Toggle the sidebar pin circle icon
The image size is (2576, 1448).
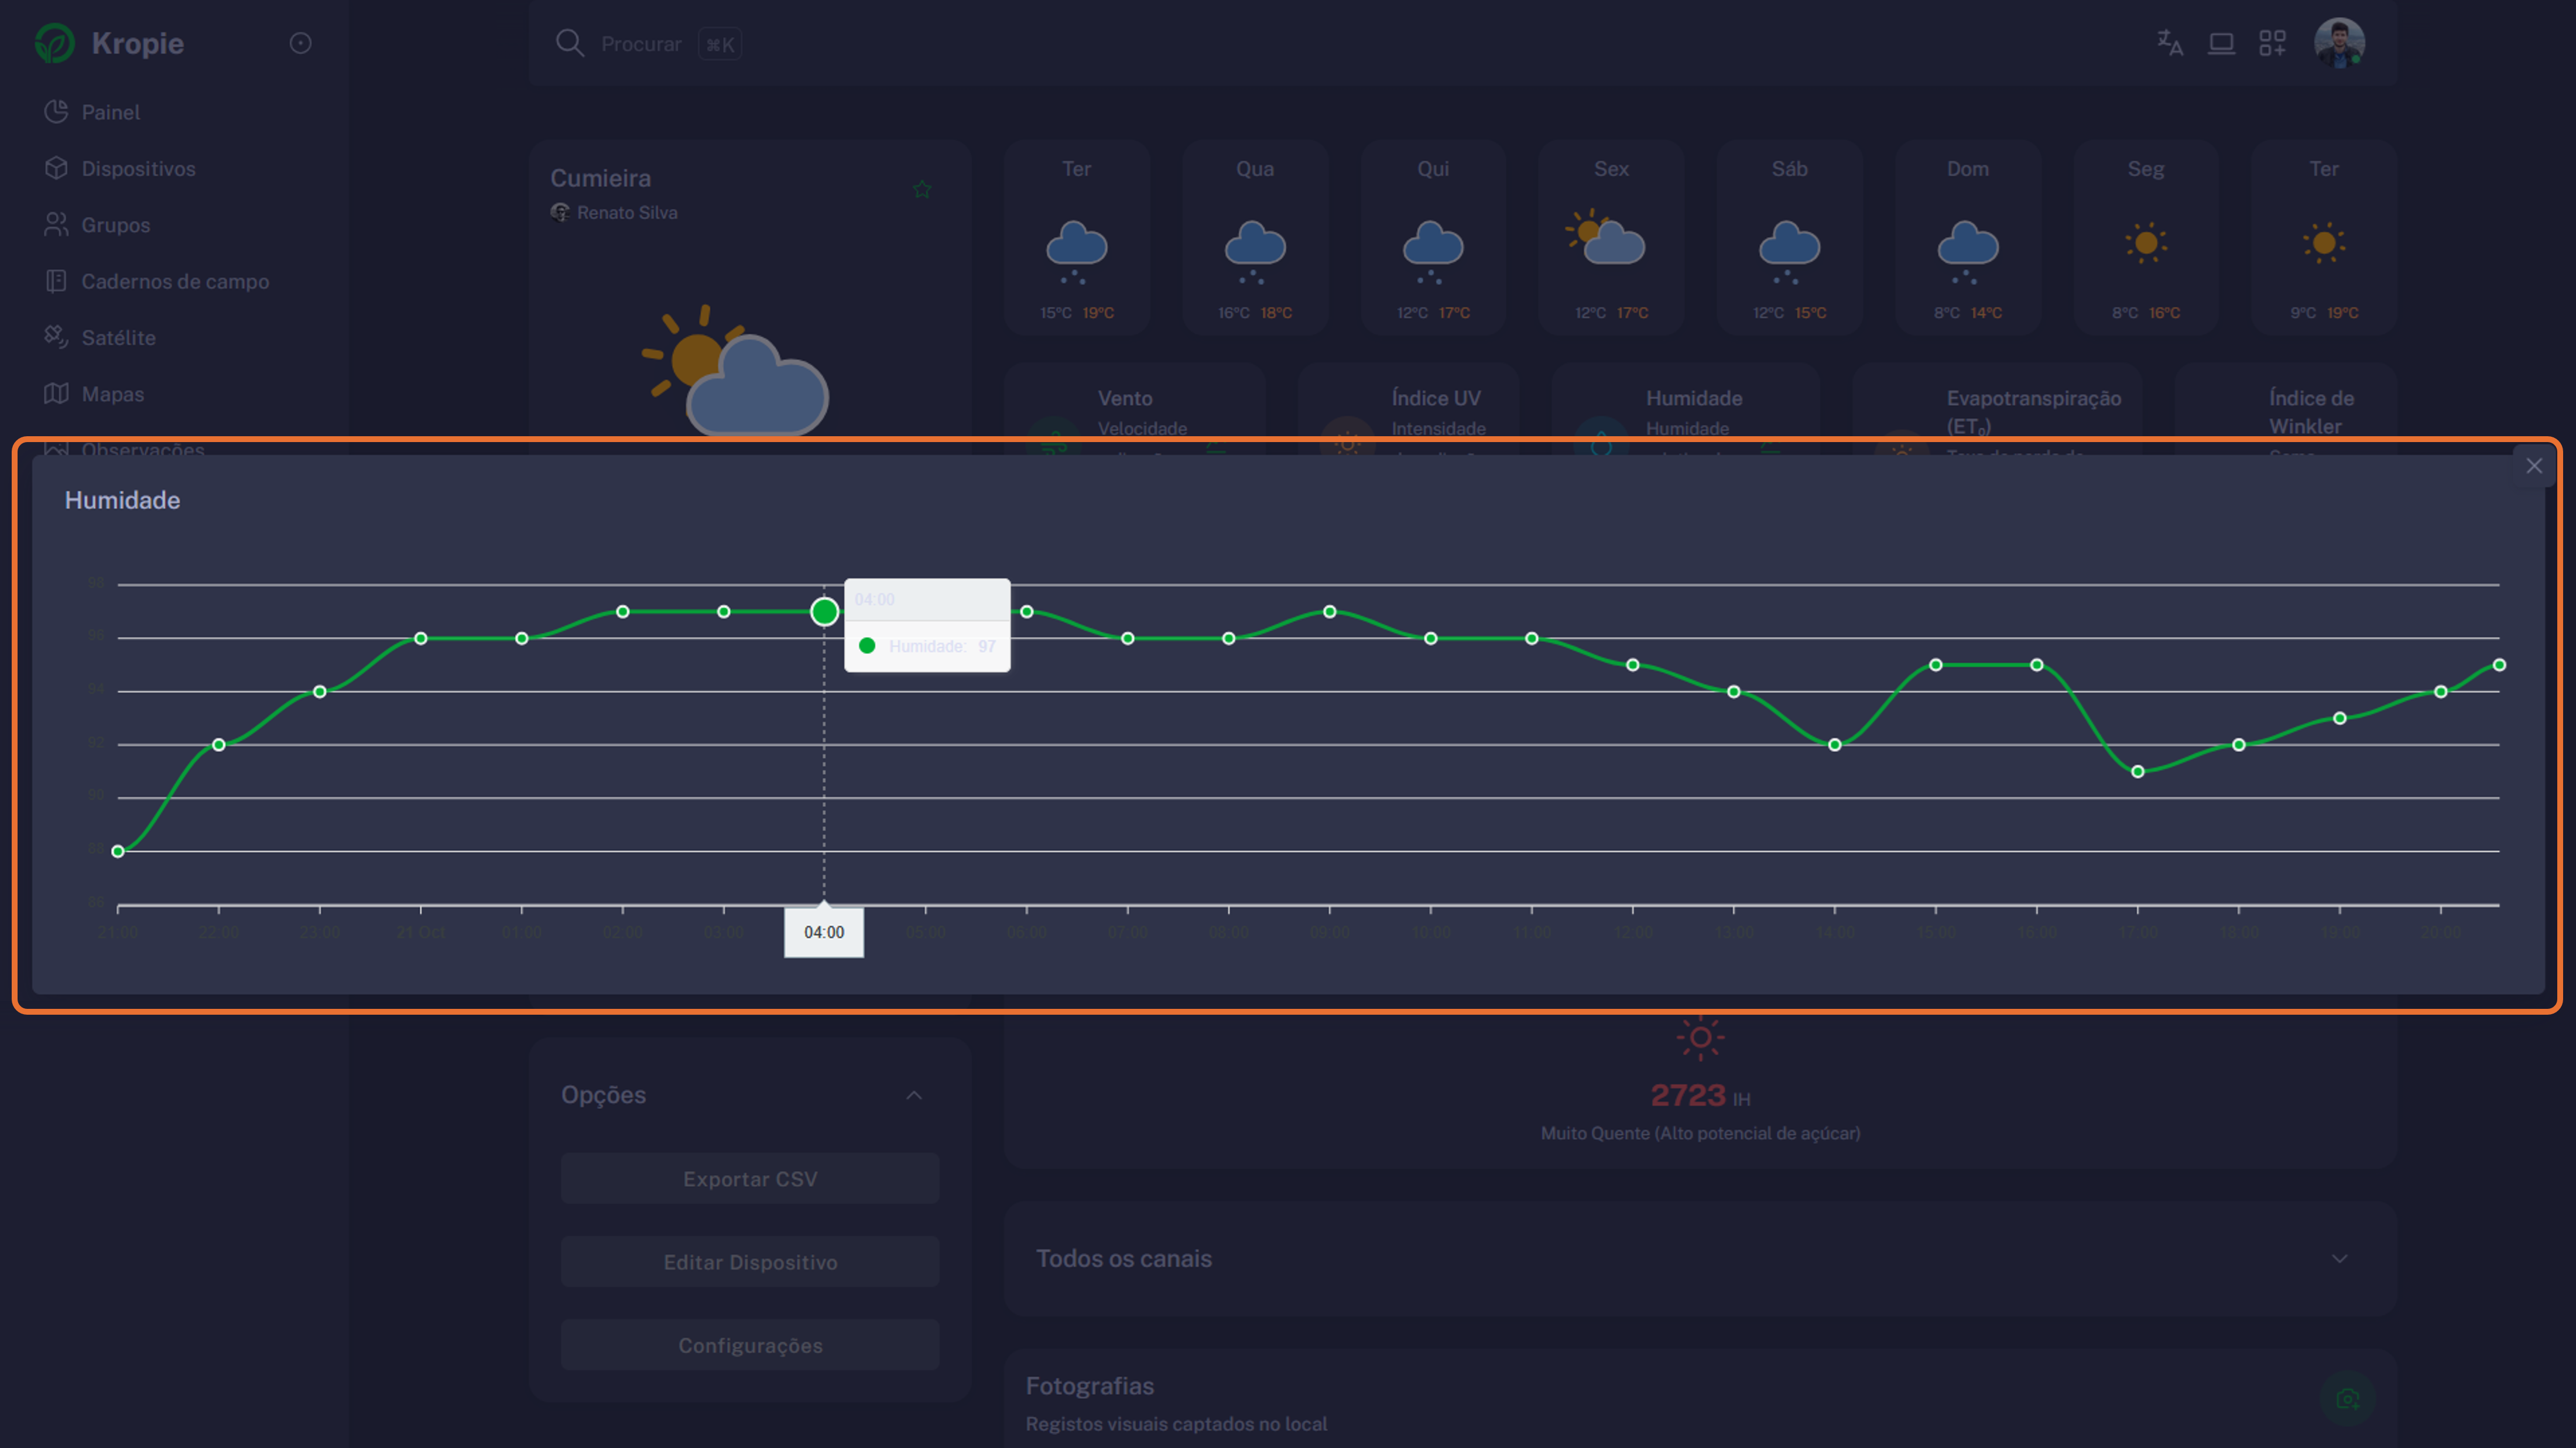pyautogui.click(x=300, y=43)
